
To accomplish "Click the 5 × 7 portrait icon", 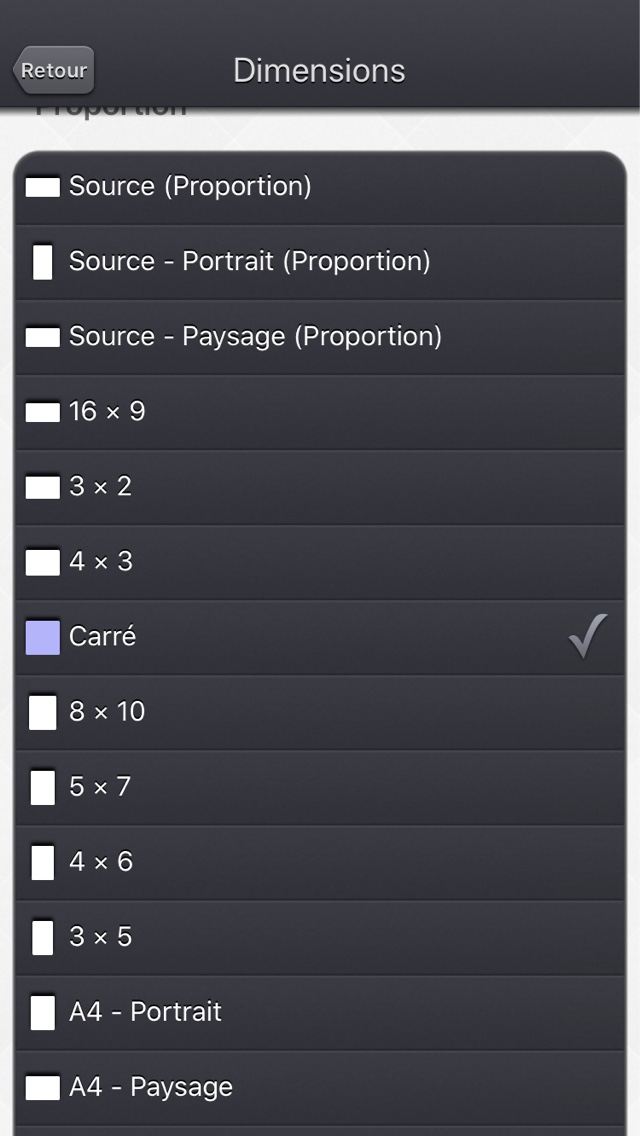I will (43, 788).
